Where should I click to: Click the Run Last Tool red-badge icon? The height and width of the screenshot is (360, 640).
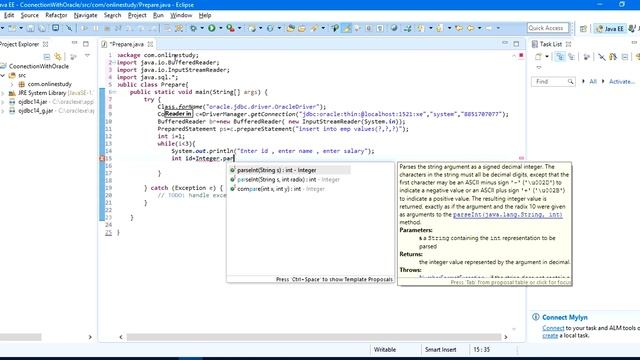231,28
